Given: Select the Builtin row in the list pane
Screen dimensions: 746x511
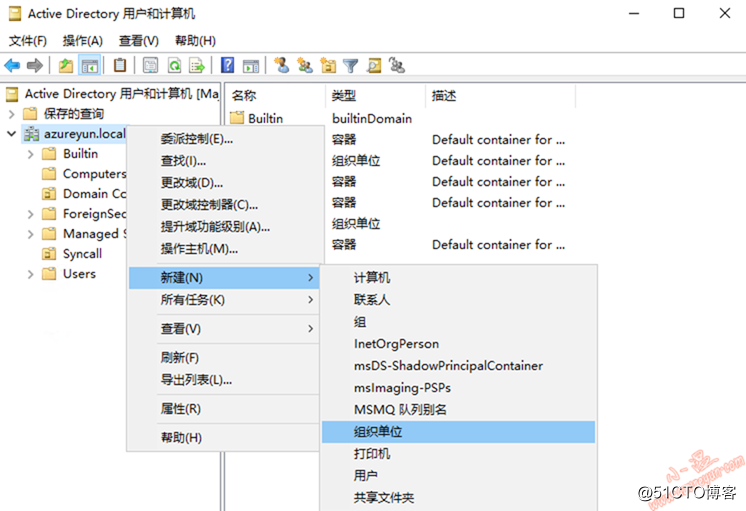Looking at the screenshot, I should [256, 118].
